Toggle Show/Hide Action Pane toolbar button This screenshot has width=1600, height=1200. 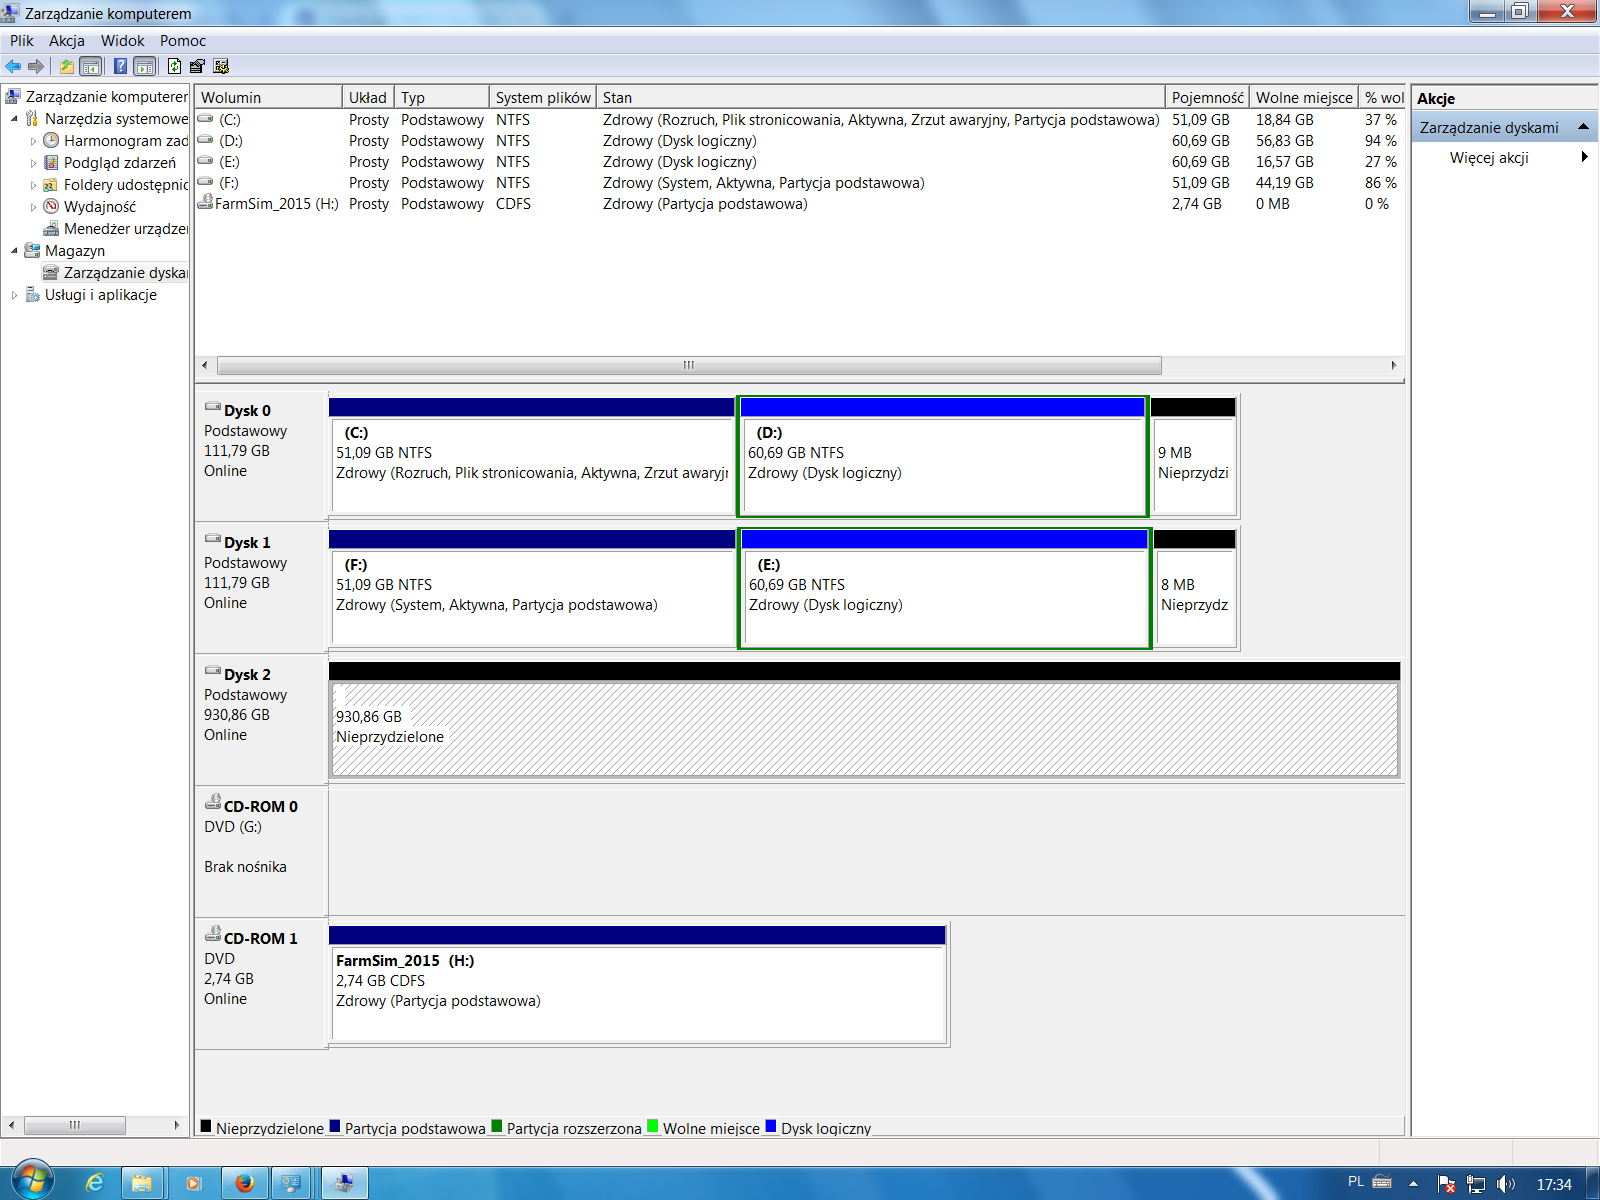[x=145, y=66]
